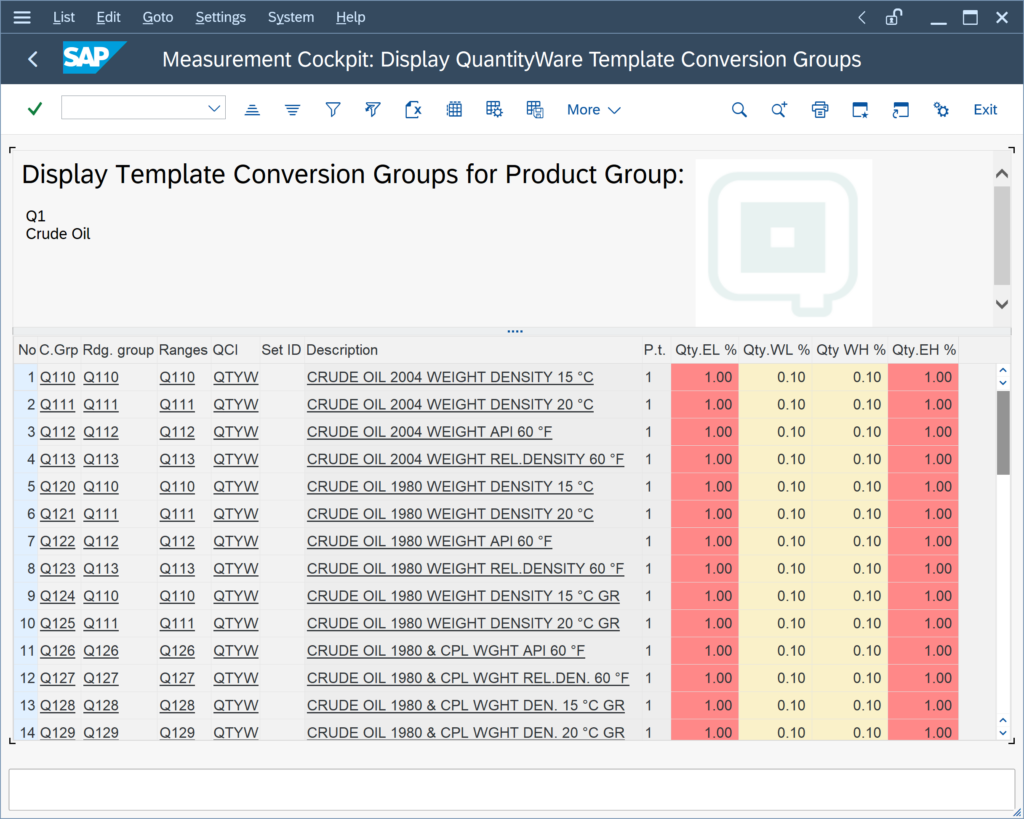Click the Ranges column header
The width and height of the screenshot is (1024, 819).
[183, 350]
